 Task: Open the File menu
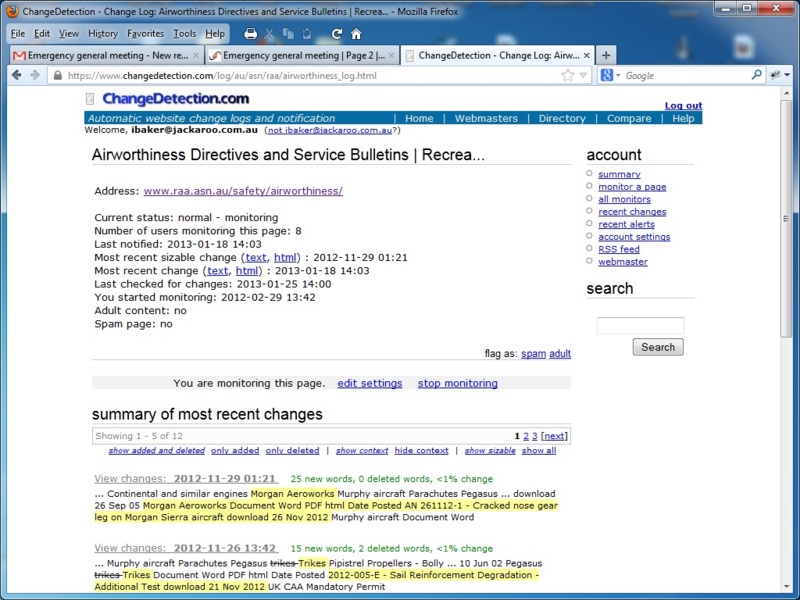(x=17, y=34)
